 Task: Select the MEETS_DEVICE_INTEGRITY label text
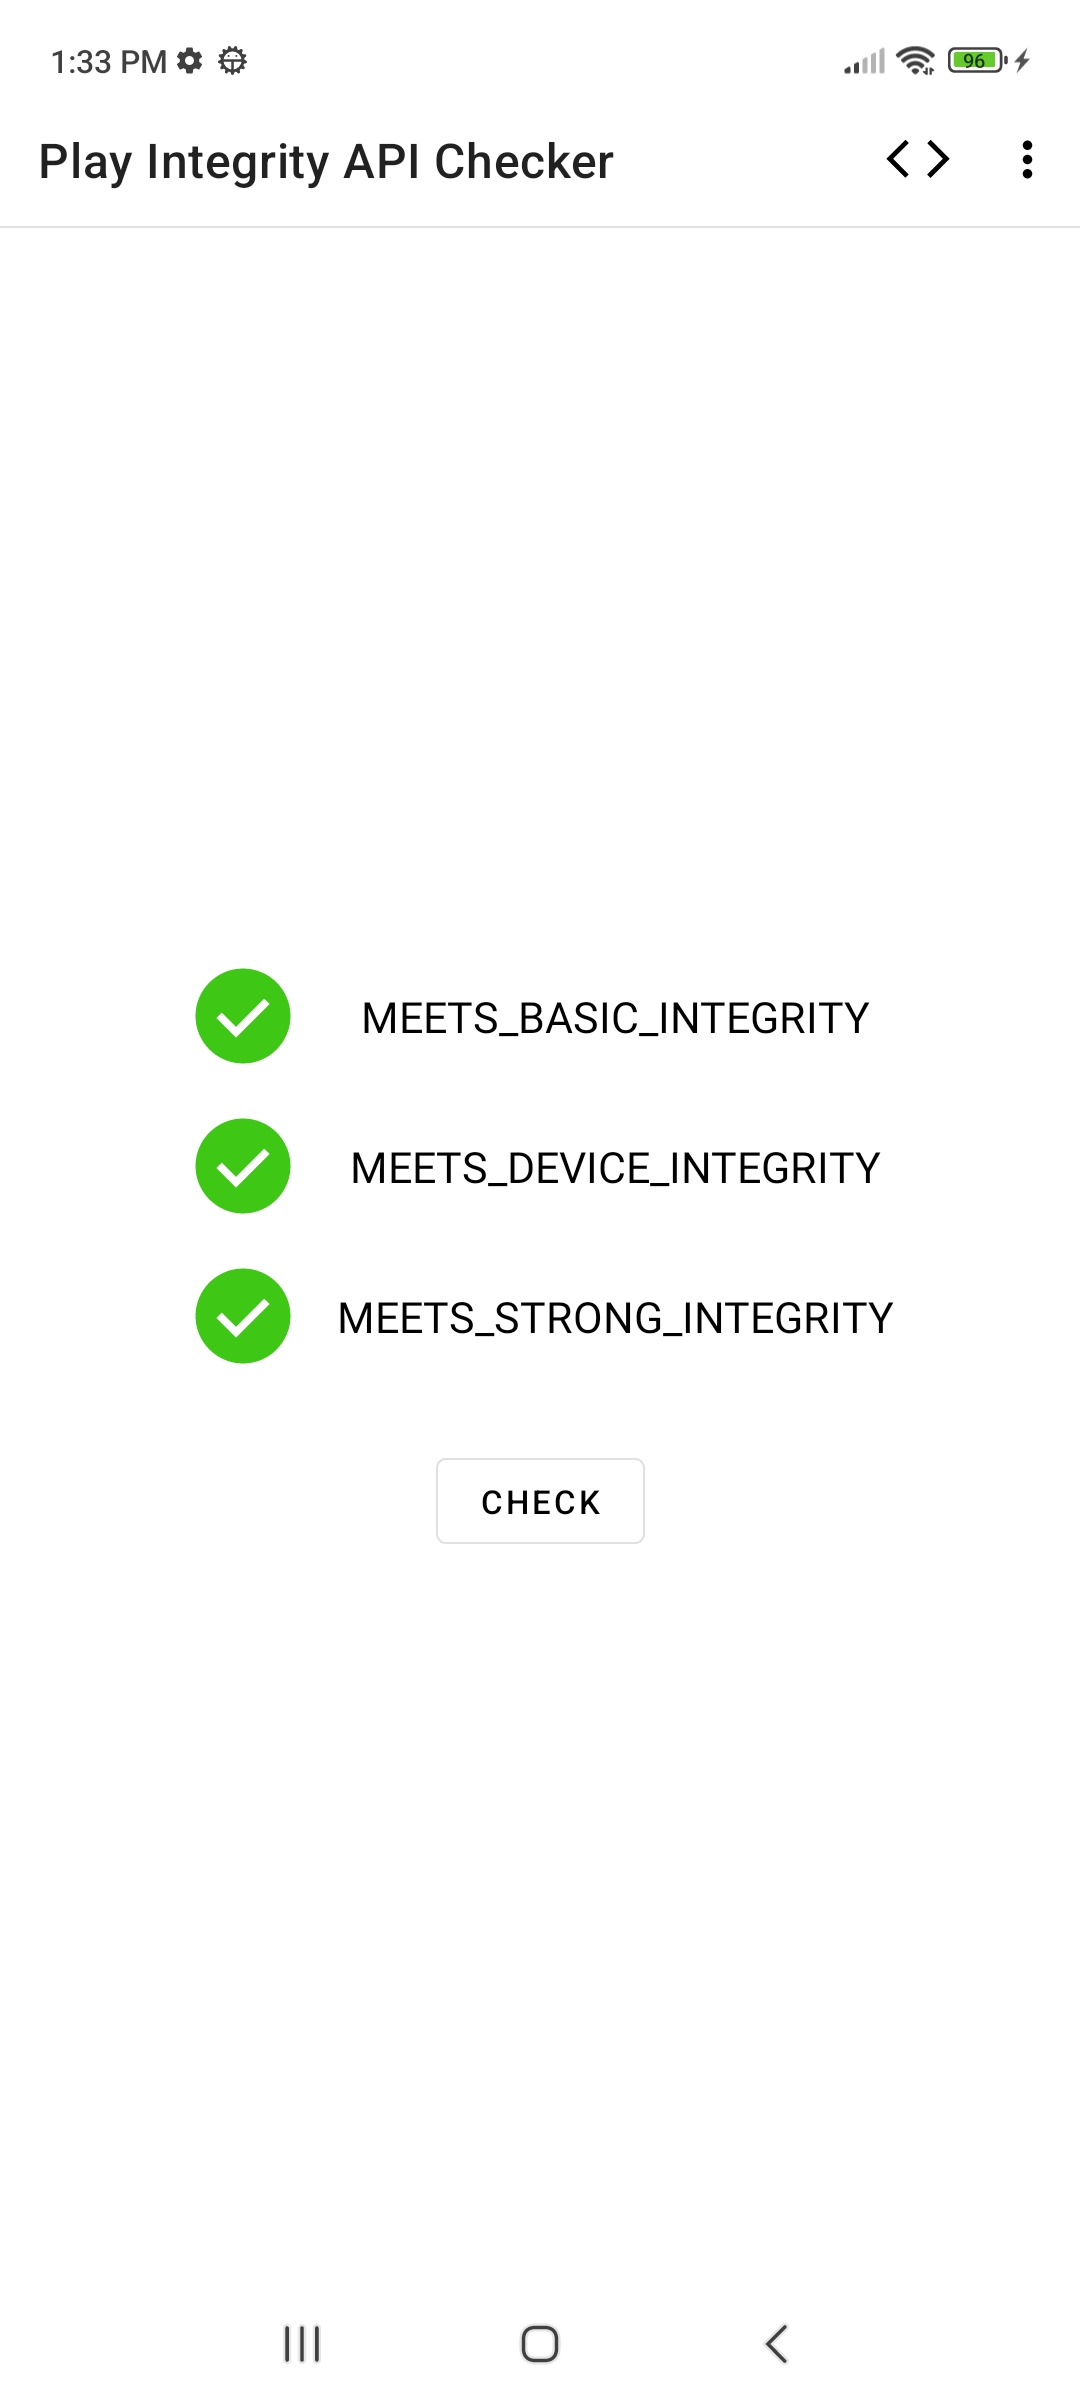point(615,1168)
